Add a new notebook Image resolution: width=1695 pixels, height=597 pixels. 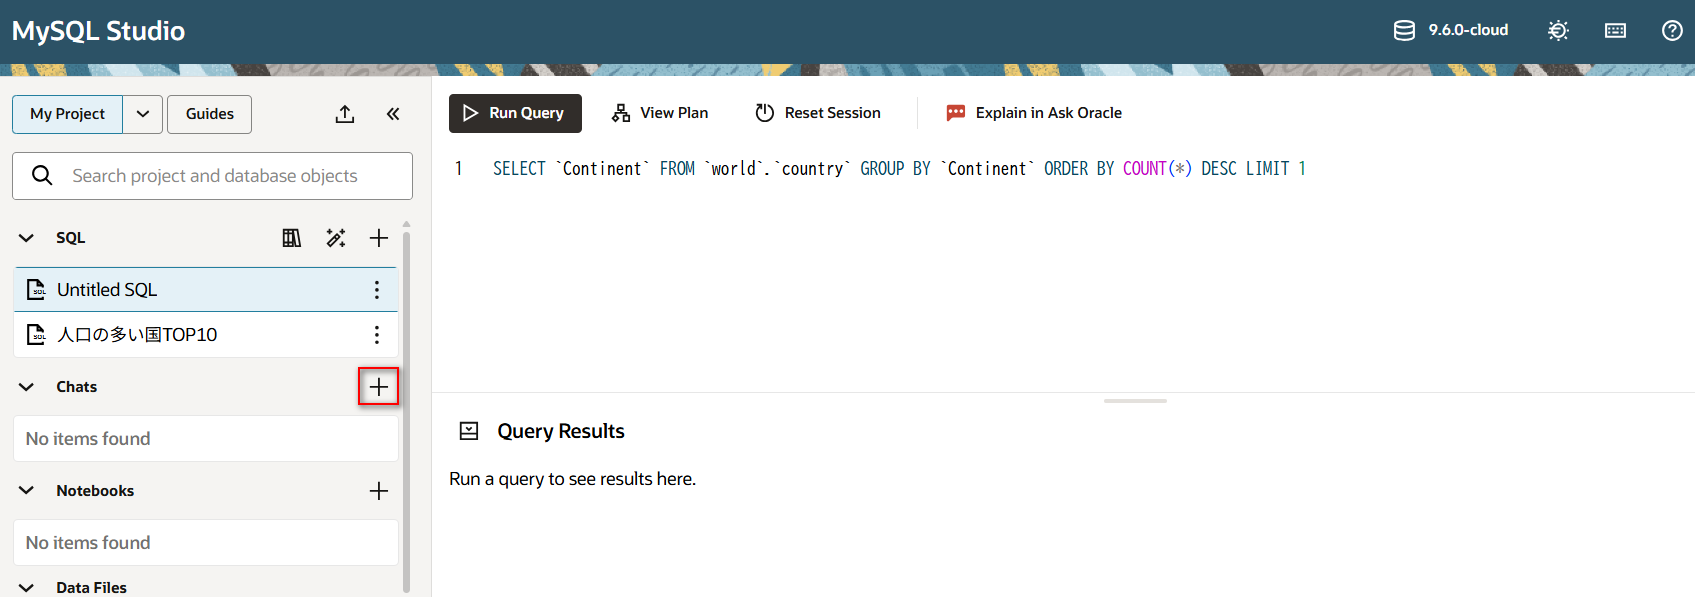tap(378, 491)
